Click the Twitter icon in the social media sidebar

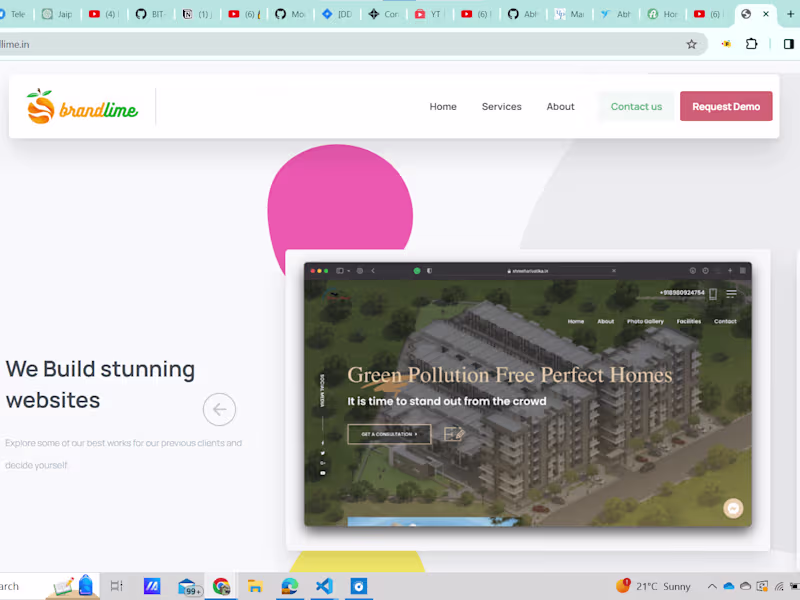pos(322,453)
